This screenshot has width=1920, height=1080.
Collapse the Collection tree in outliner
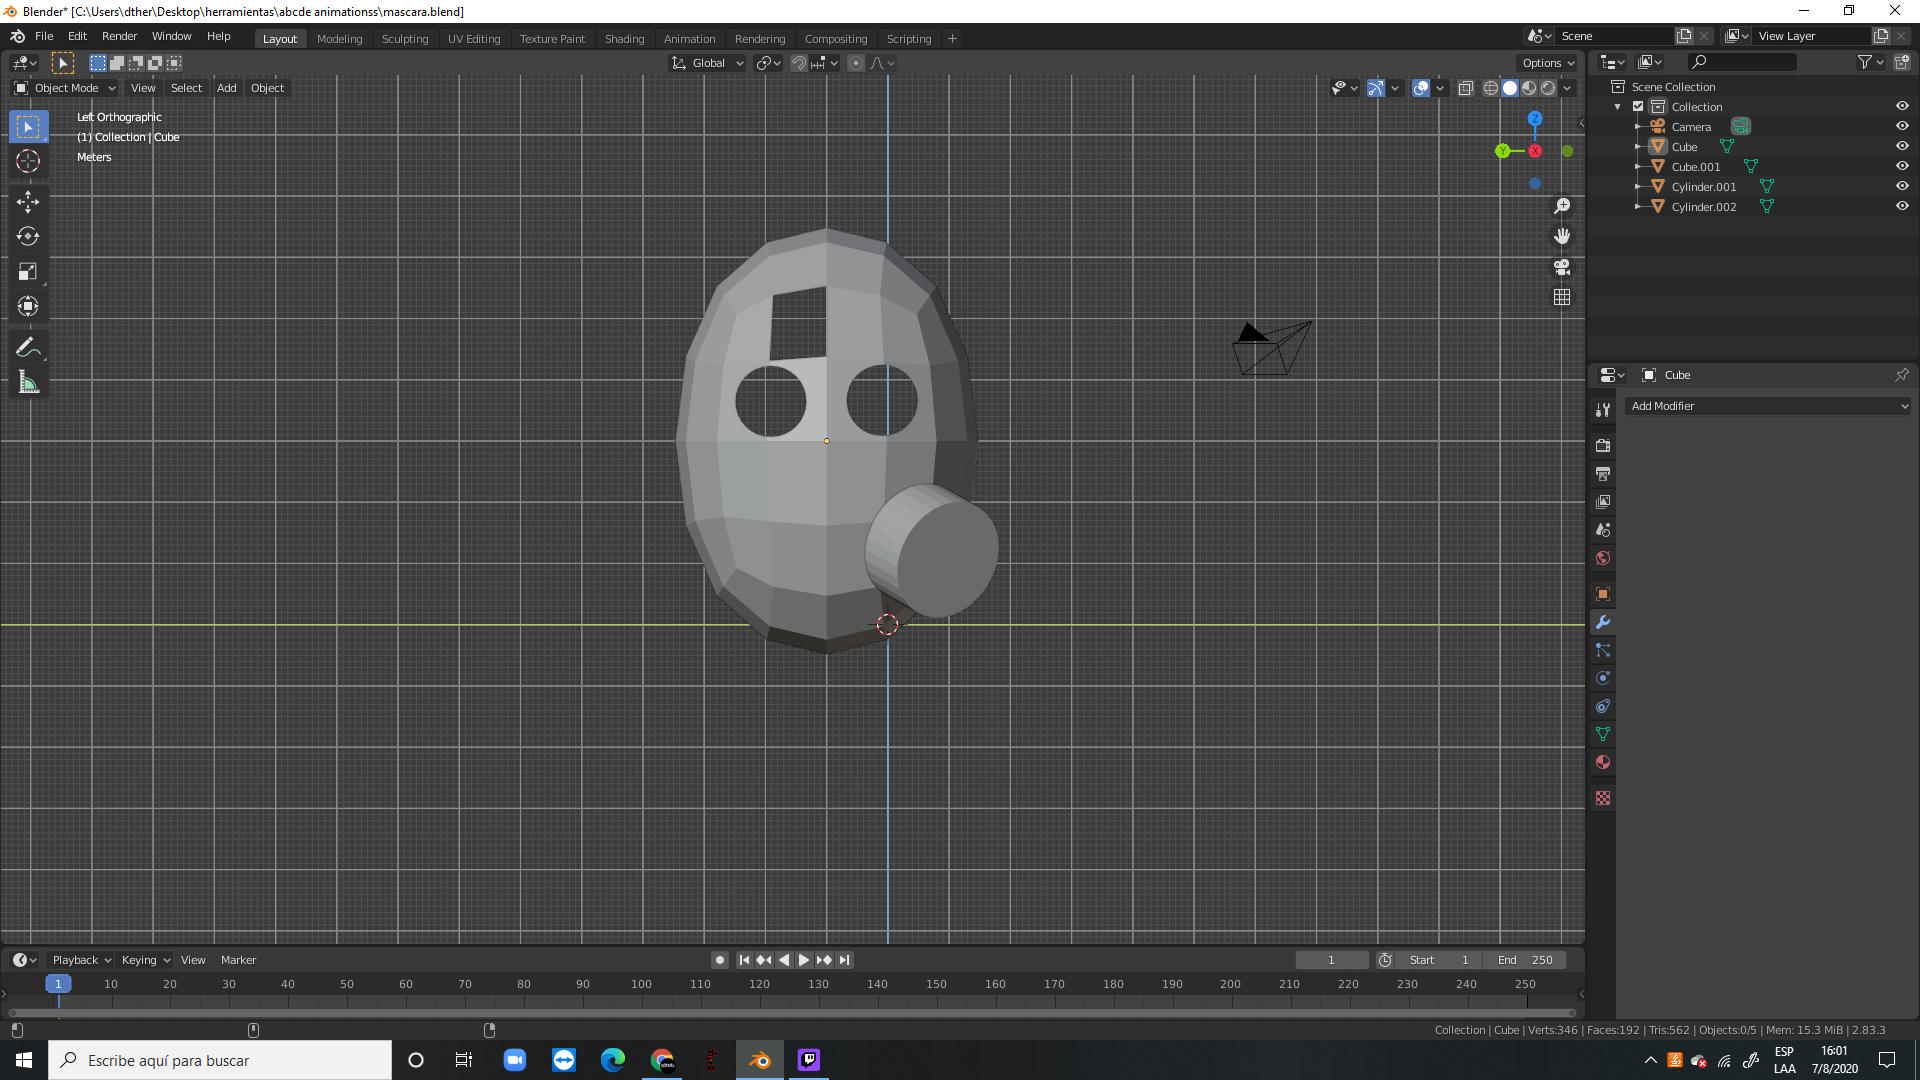click(1618, 106)
